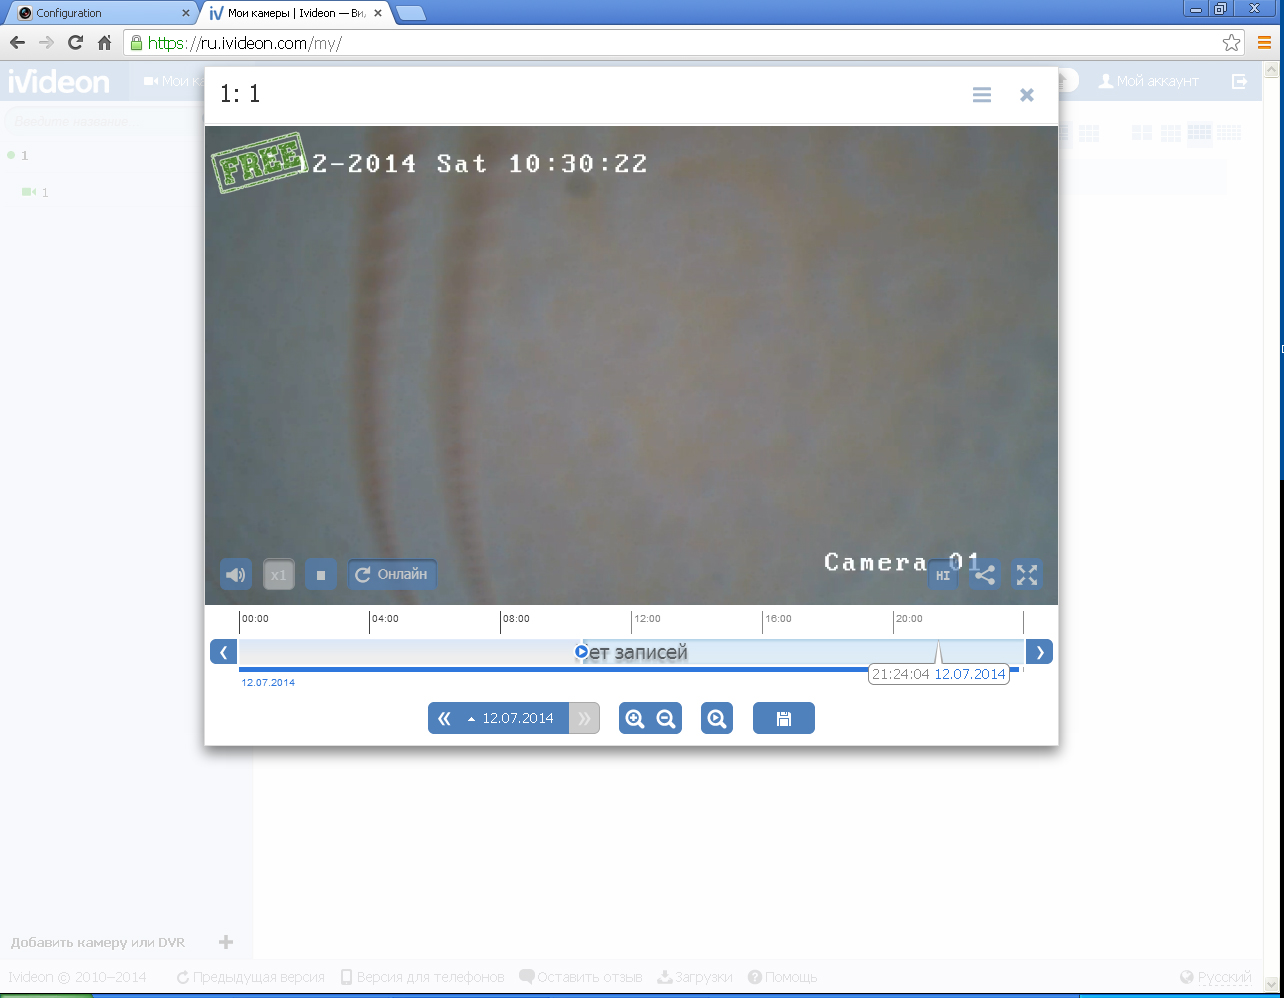Image resolution: width=1284 pixels, height=998 pixels.
Task: Click the 08:00 mark on timeline ruler
Action: 516,619
